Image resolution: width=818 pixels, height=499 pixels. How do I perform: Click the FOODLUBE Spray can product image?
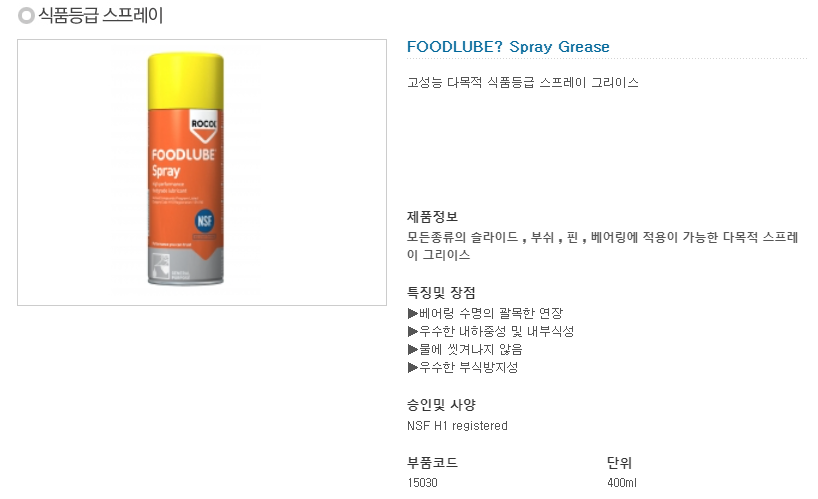[x=186, y=169]
